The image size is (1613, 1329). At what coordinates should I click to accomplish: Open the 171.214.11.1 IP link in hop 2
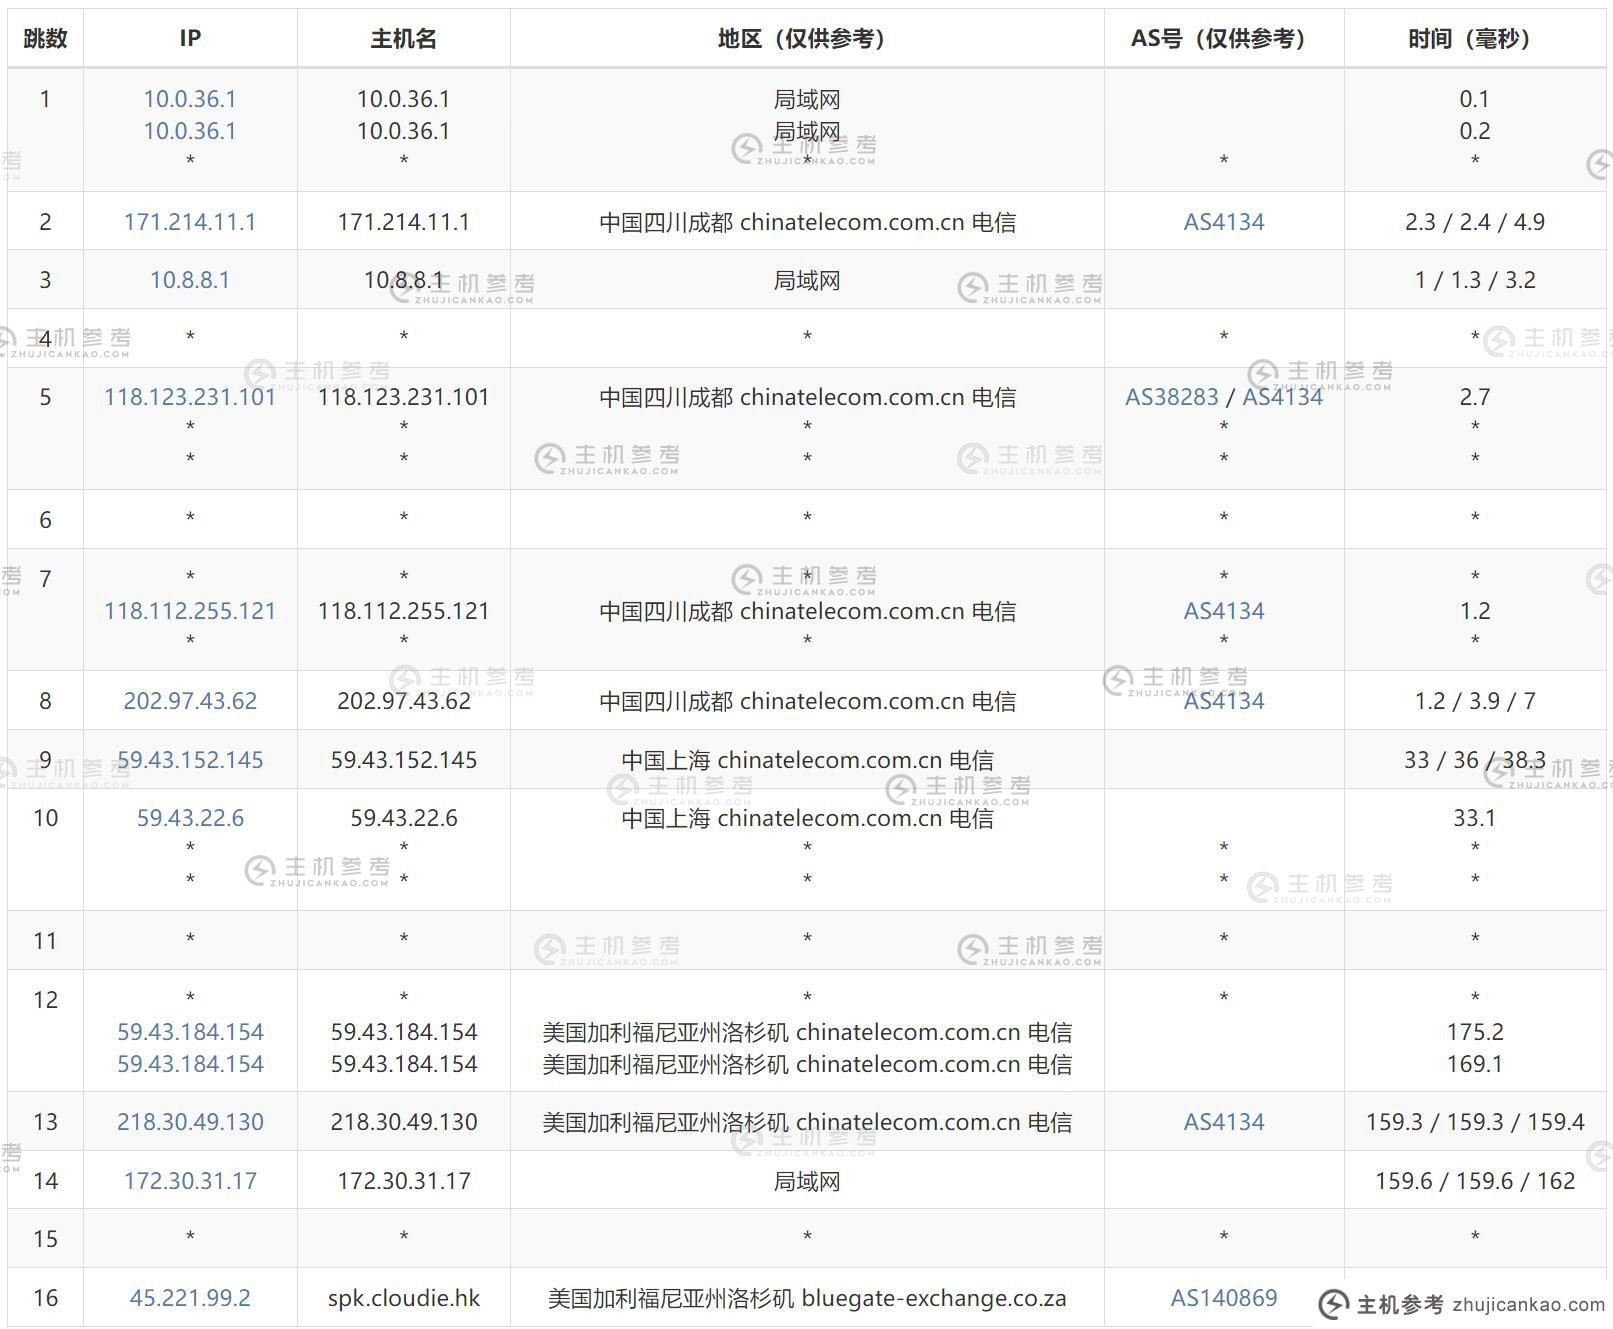click(190, 222)
